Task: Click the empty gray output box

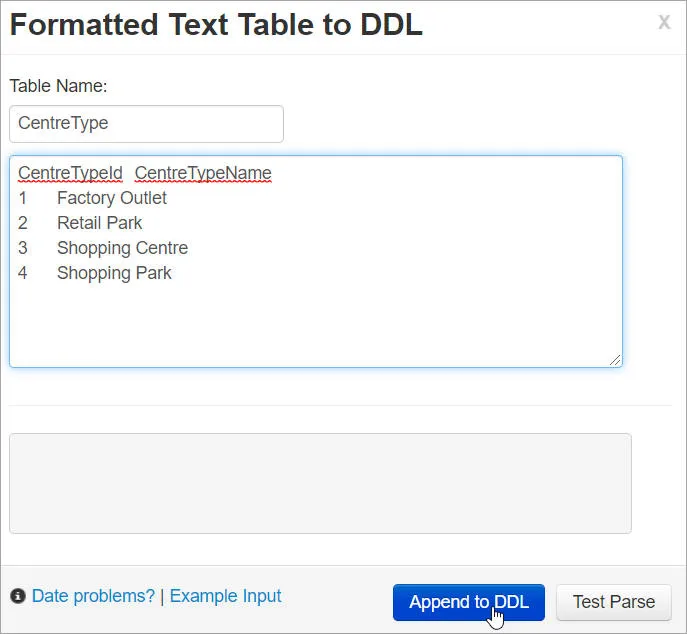Action: tap(320, 483)
